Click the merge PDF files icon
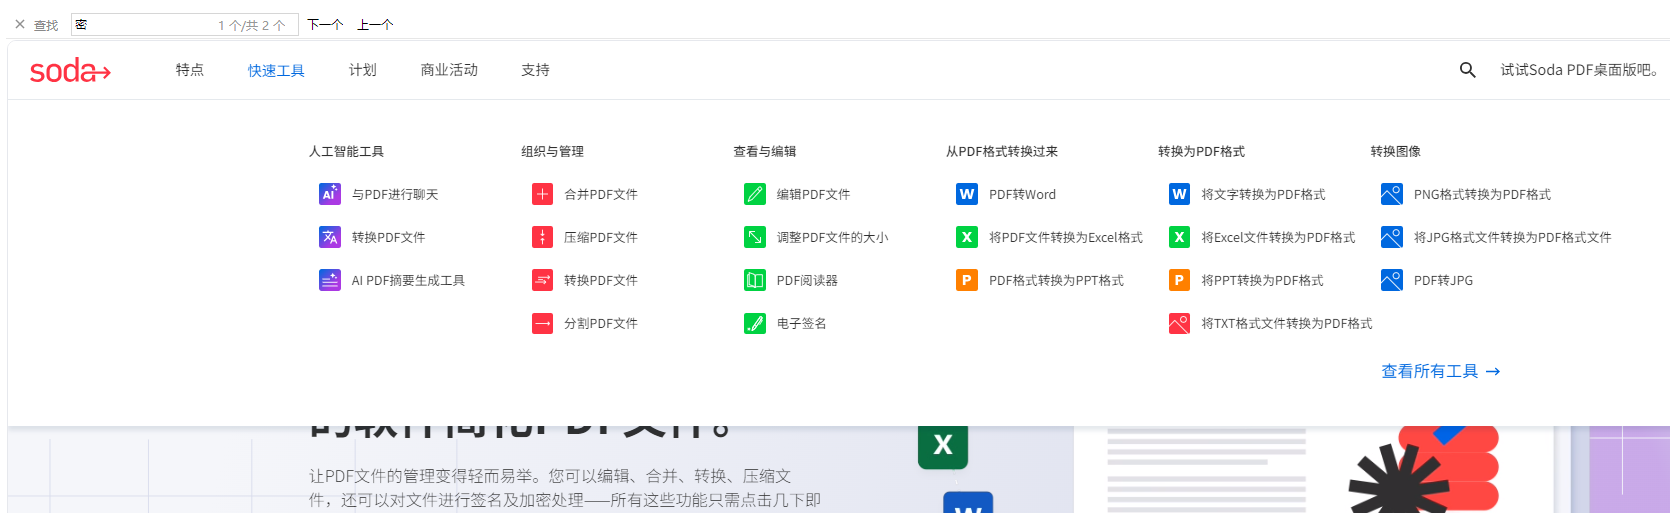Screen dimensions: 1670x513 point(542,194)
